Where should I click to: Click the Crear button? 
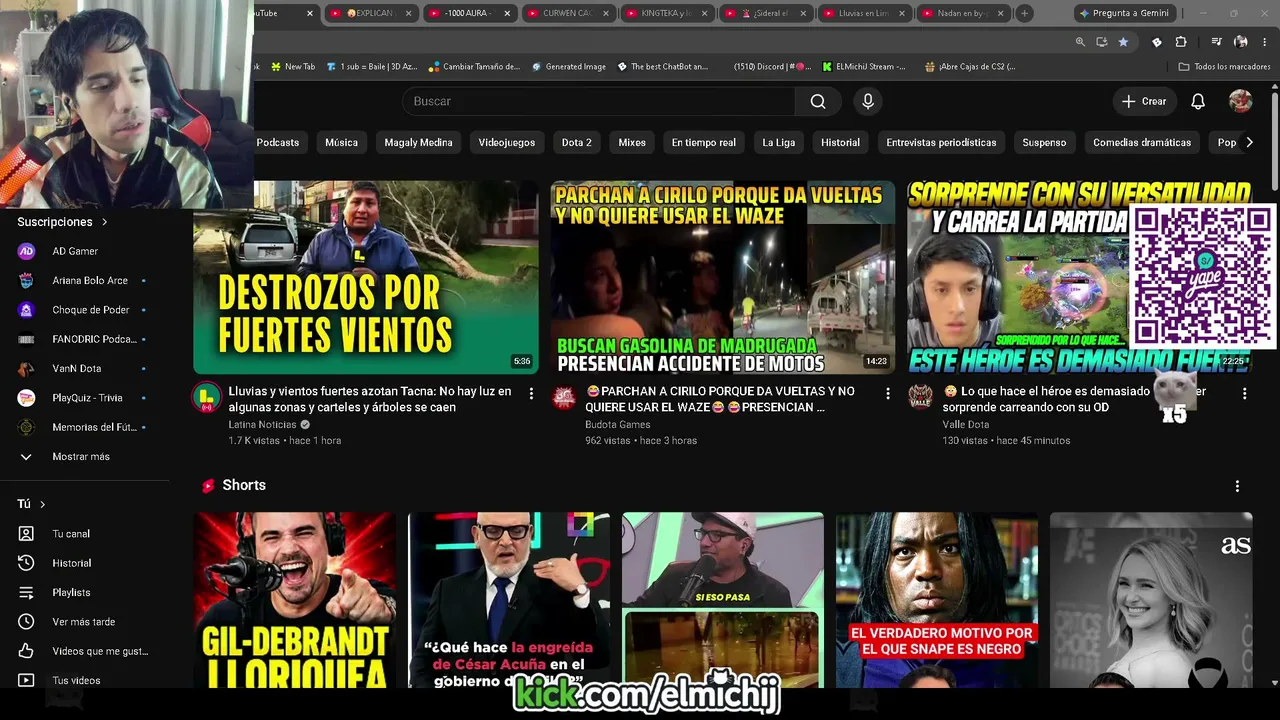(x=1144, y=101)
